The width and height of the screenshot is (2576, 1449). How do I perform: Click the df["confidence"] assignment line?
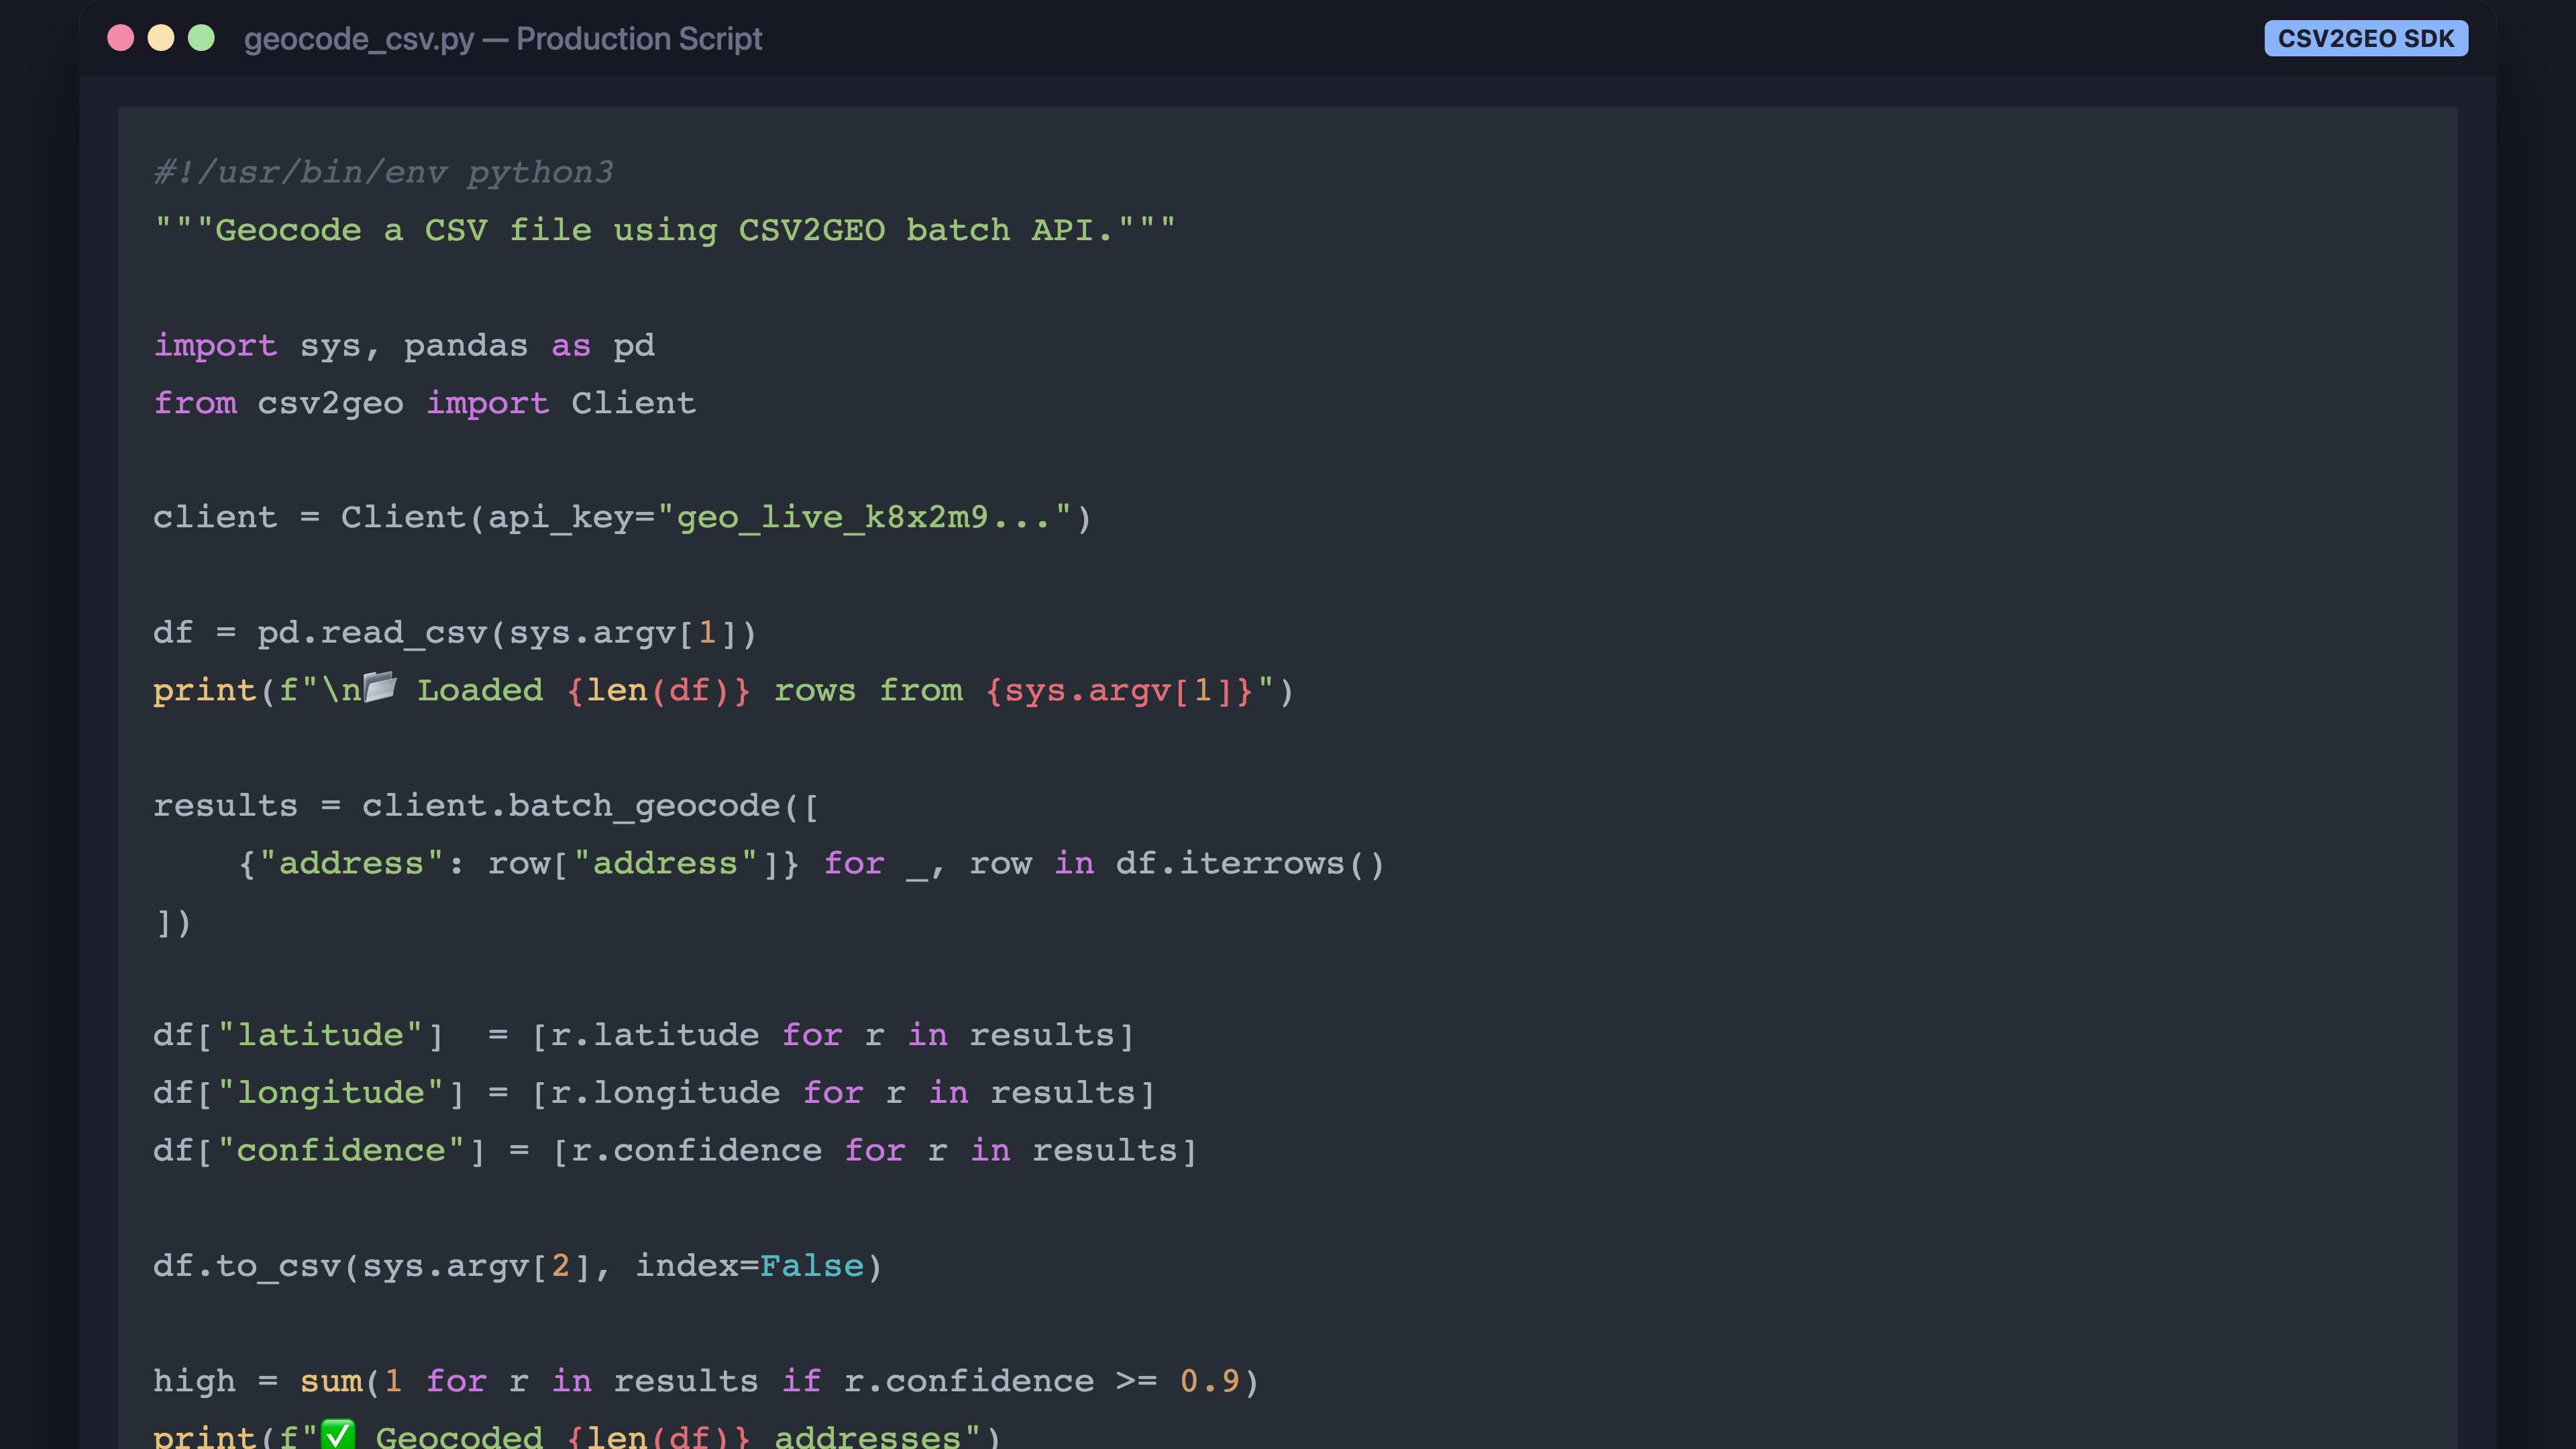pos(676,1151)
